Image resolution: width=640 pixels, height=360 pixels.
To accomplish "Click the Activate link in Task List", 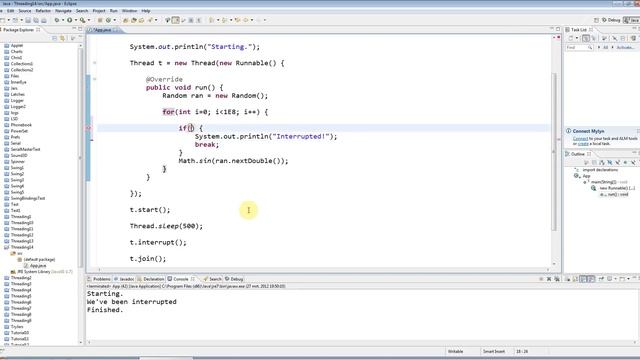I will 624,47.
